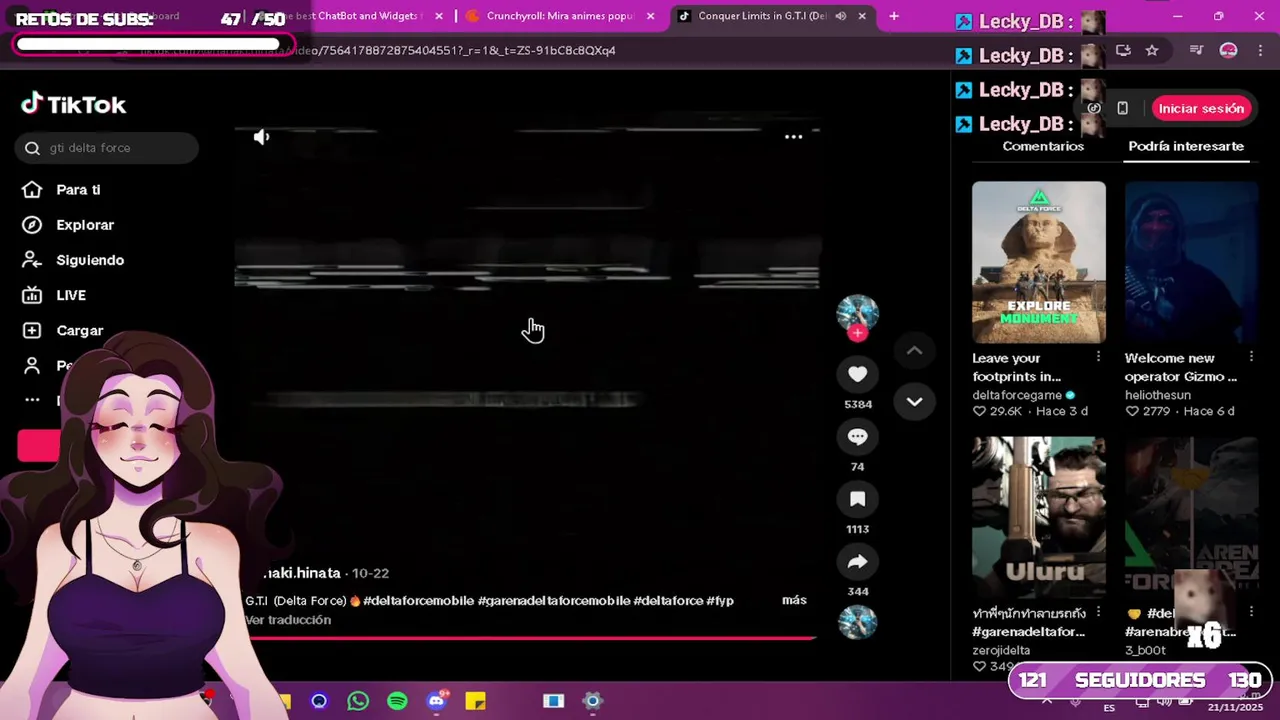
Task: Open options for Leave your footprints video
Action: coord(1098,357)
